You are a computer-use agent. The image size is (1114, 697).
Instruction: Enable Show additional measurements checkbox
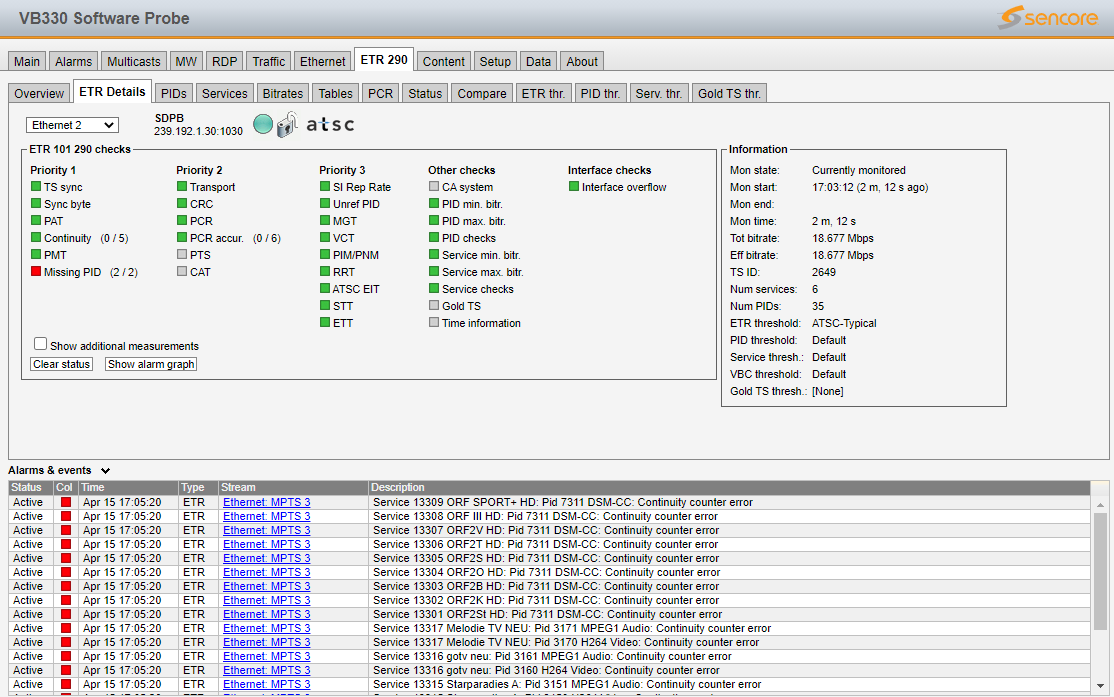point(41,344)
